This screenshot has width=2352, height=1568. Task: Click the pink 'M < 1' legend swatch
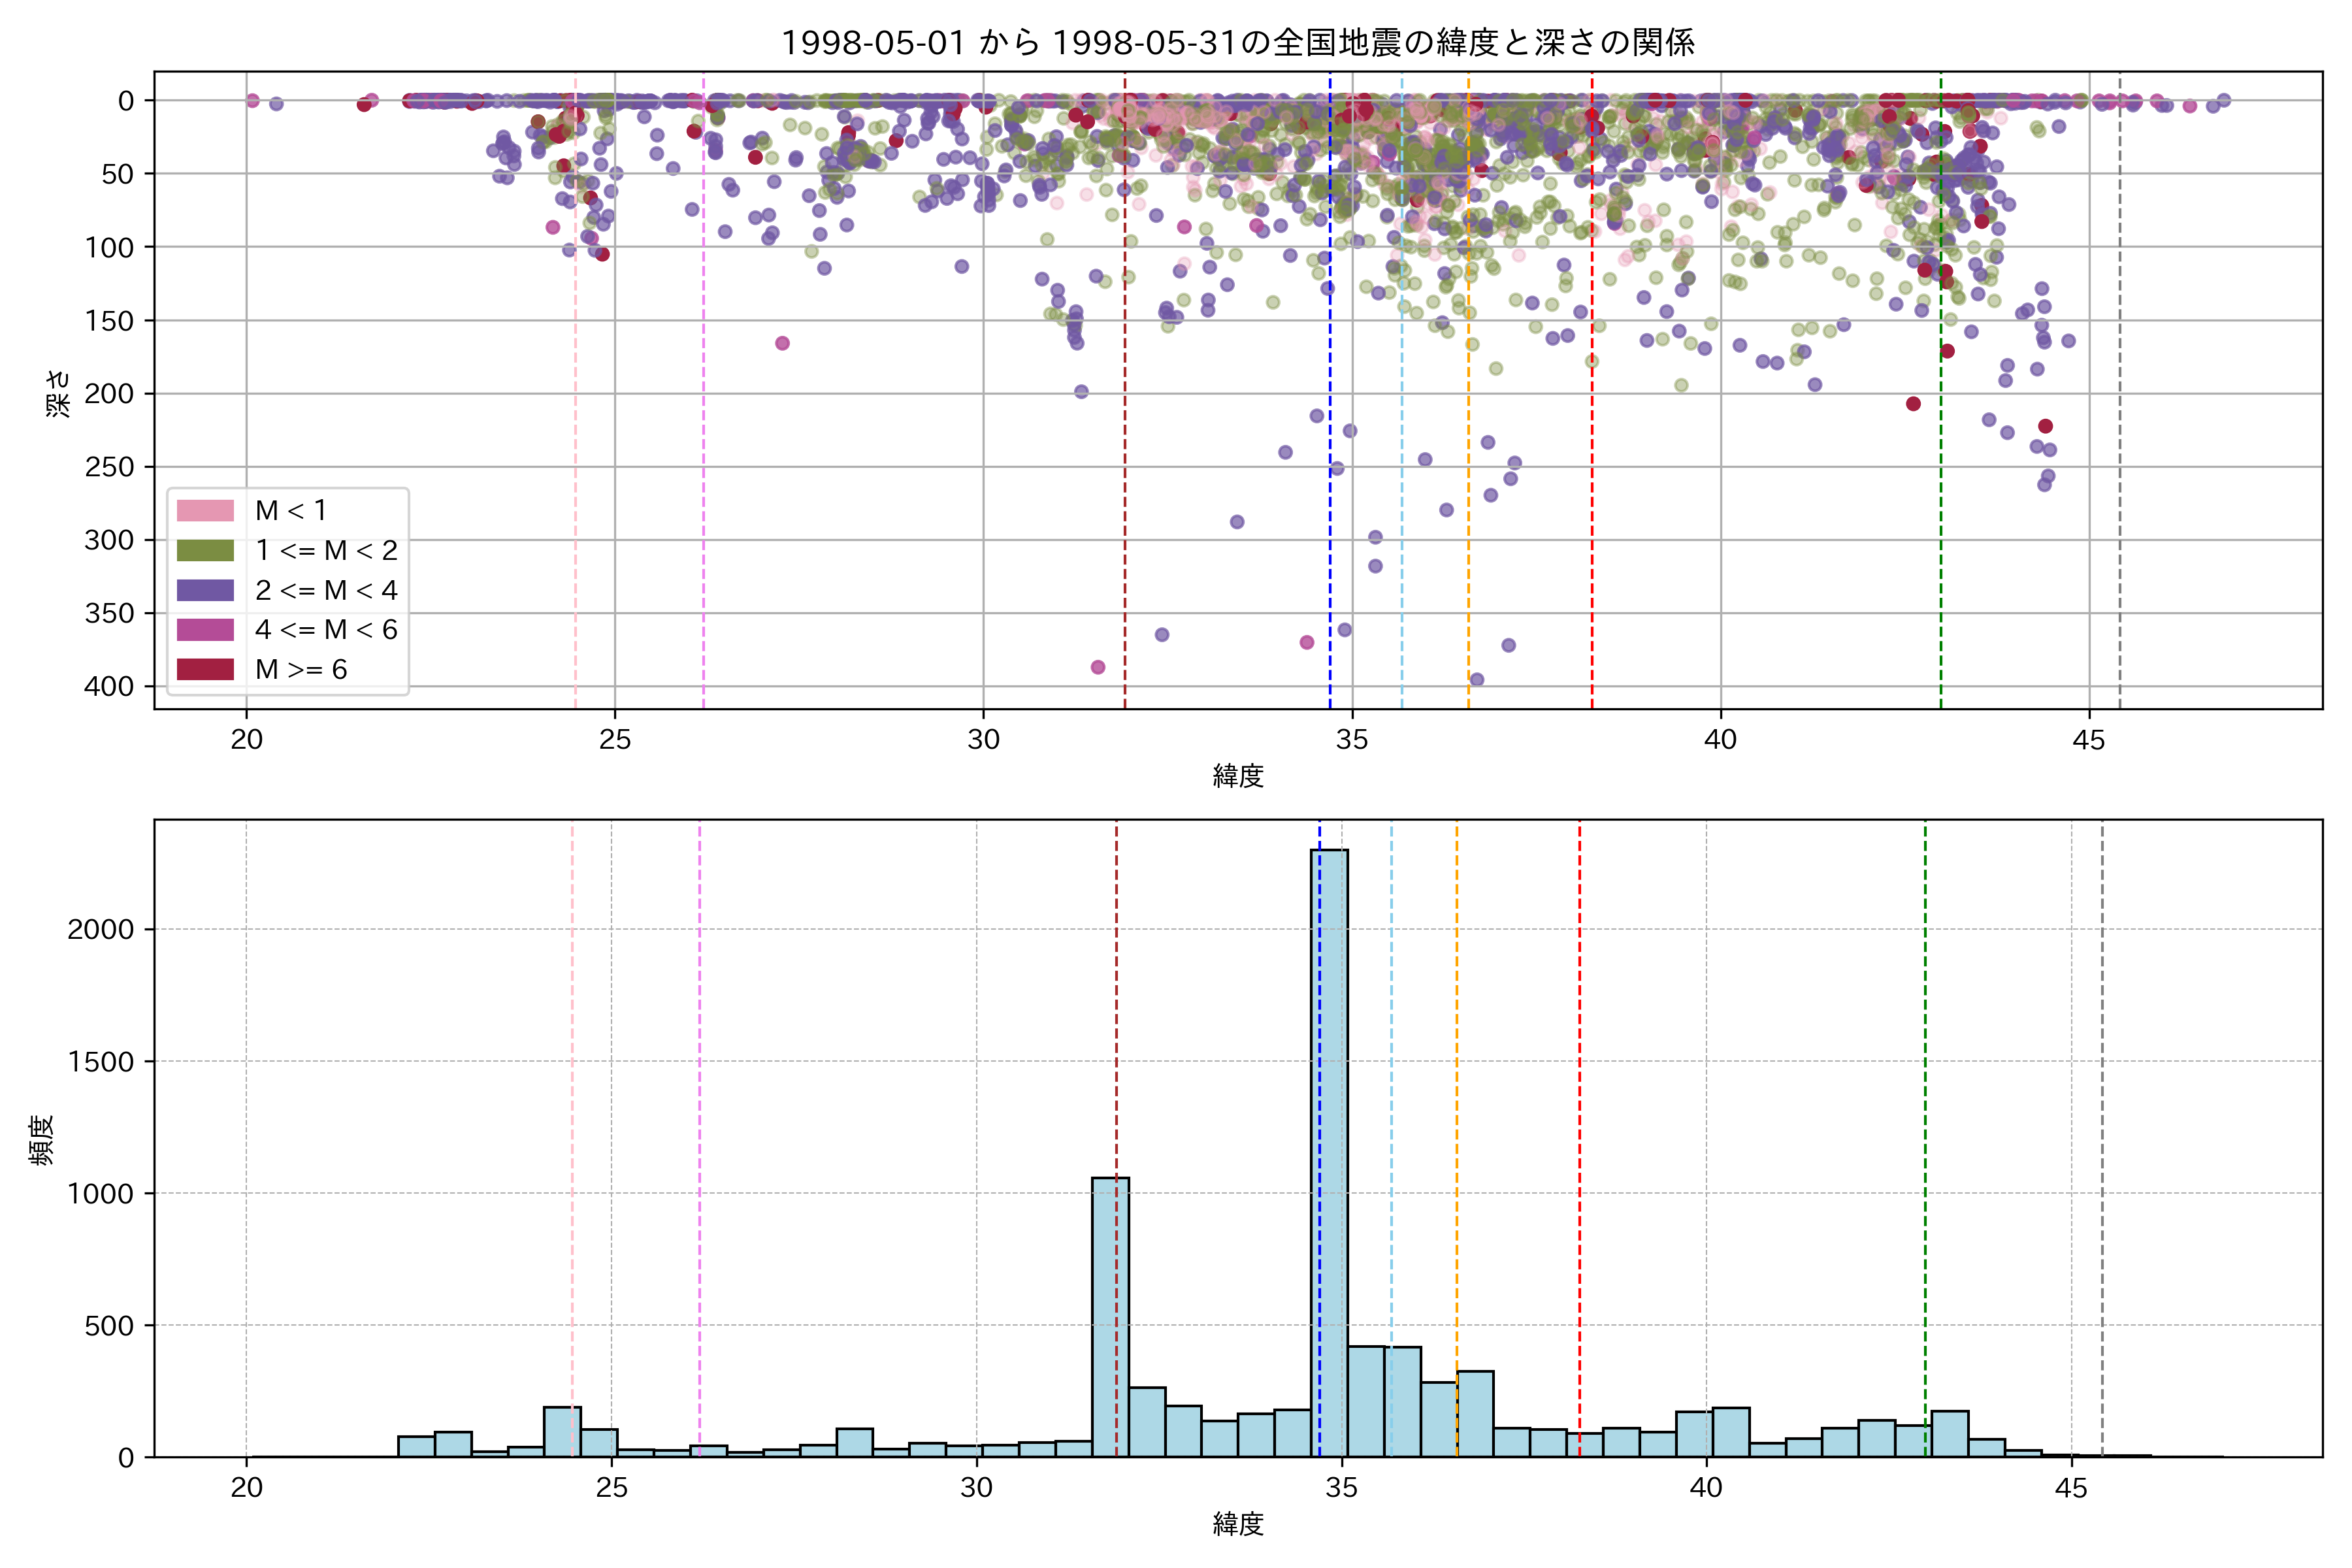[x=205, y=511]
